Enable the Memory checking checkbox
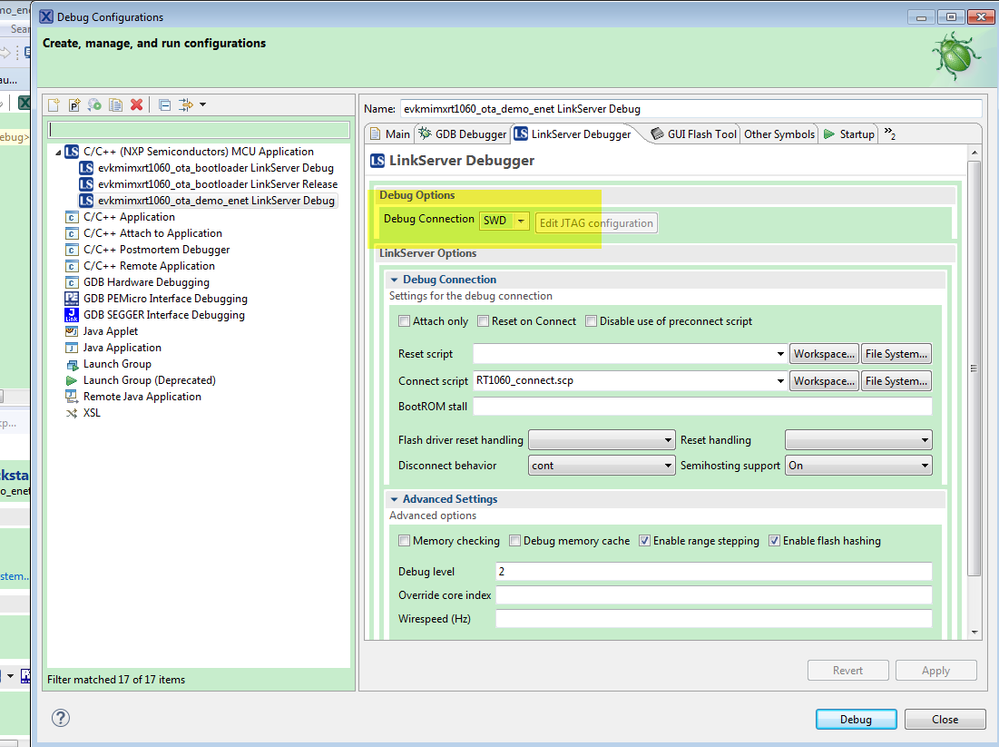 tap(404, 540)
